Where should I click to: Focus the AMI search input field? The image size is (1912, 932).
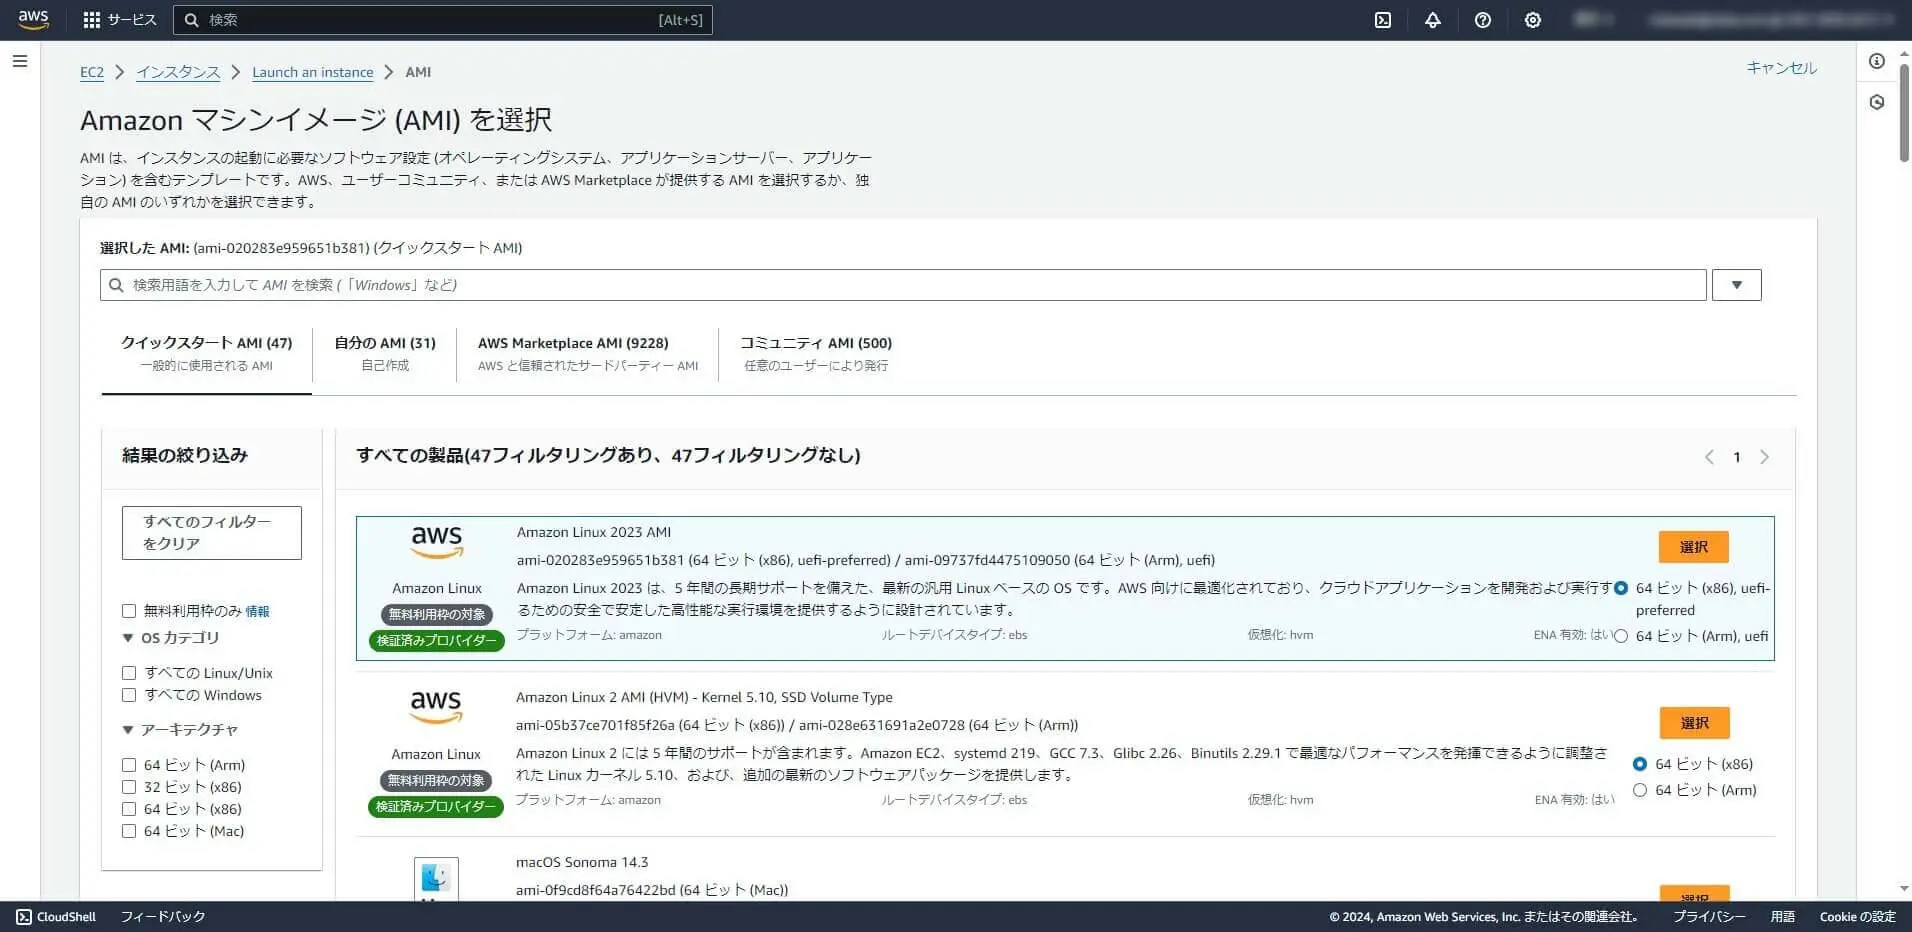click(903, 285)
